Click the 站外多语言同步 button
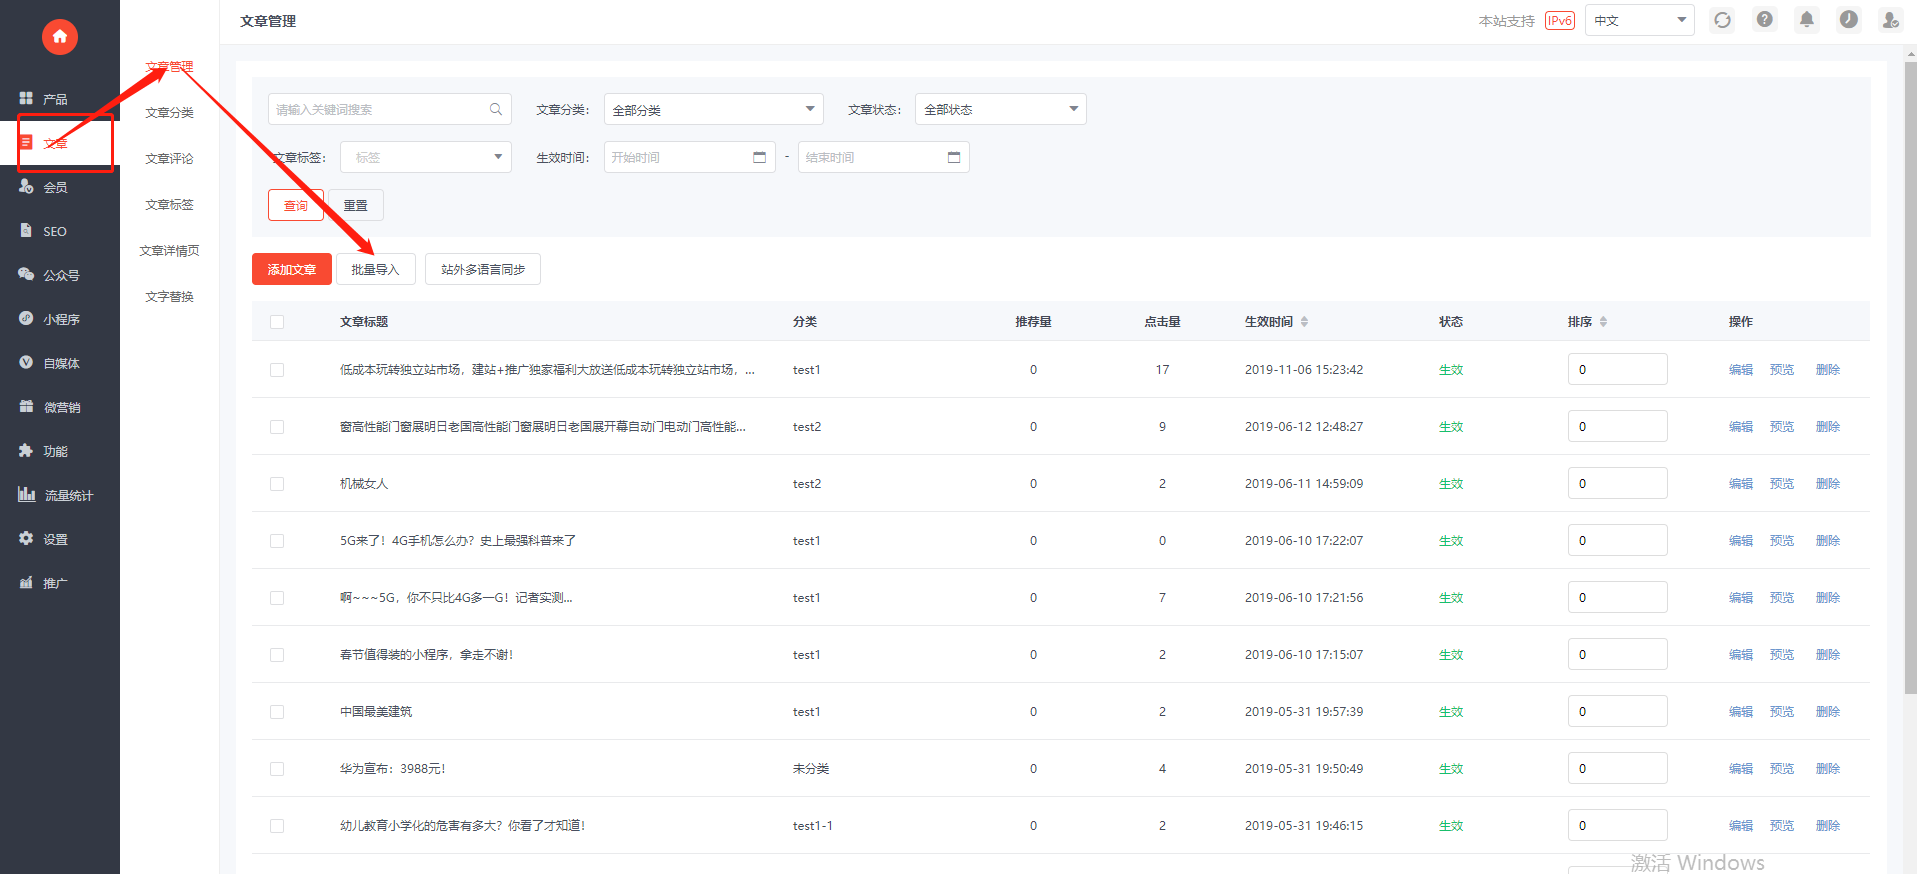The width and height of the screenshot is (1917, 874). pyautogui.click(x=483, y=269)
